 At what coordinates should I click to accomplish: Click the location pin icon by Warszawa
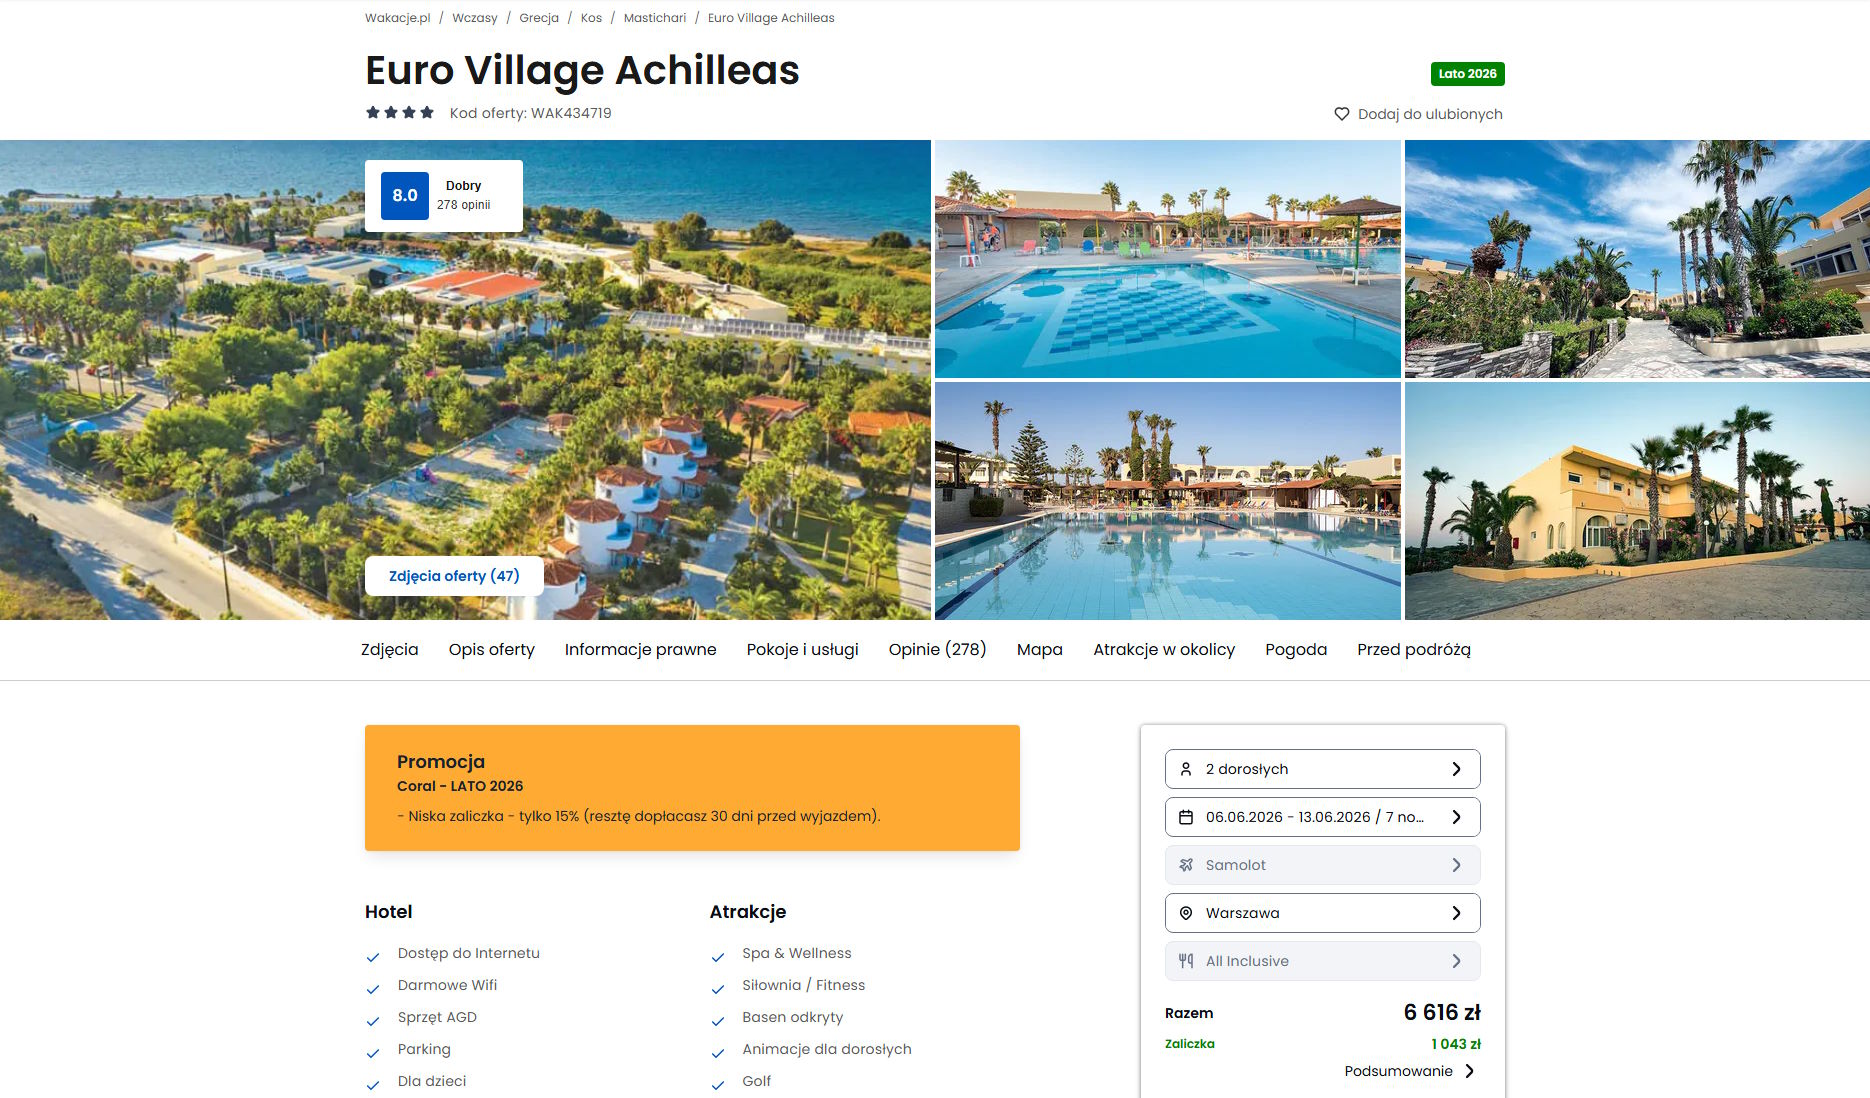tap(1186, 913)
